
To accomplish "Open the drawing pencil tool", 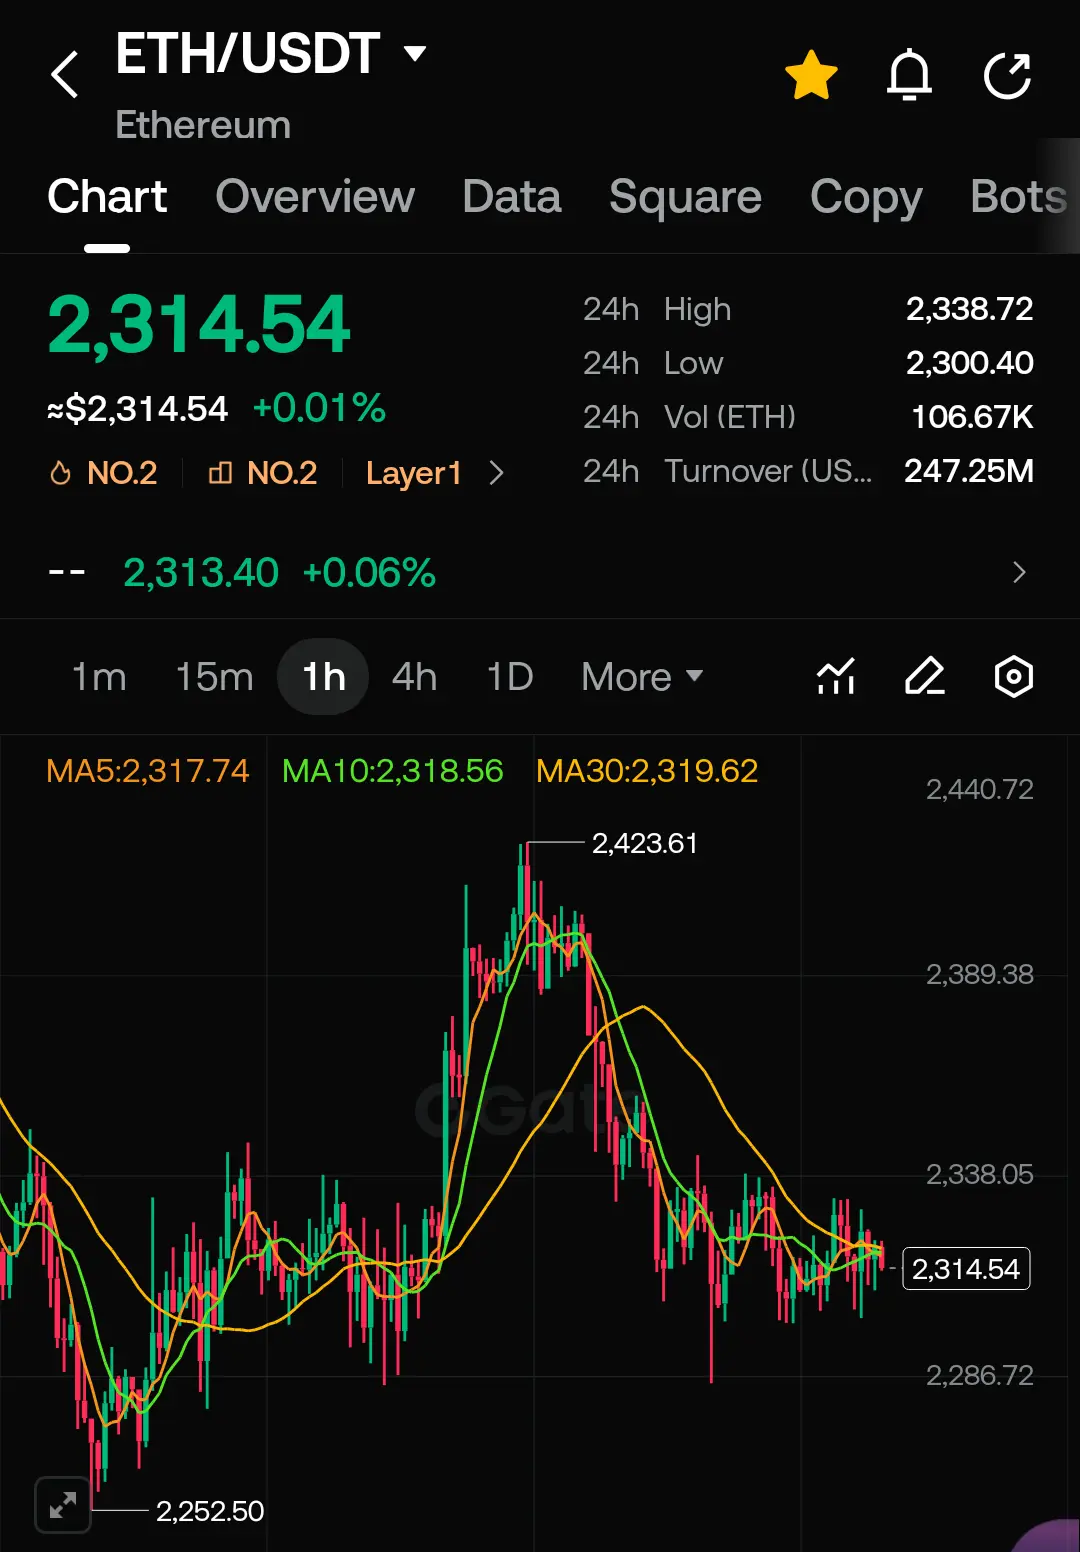I will (x=925, y=677).
